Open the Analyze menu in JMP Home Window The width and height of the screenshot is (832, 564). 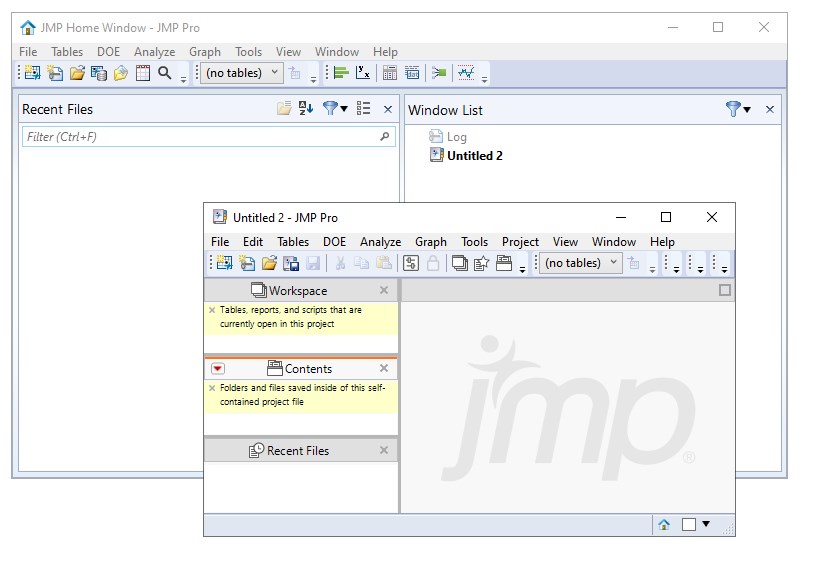coord(154,51)
